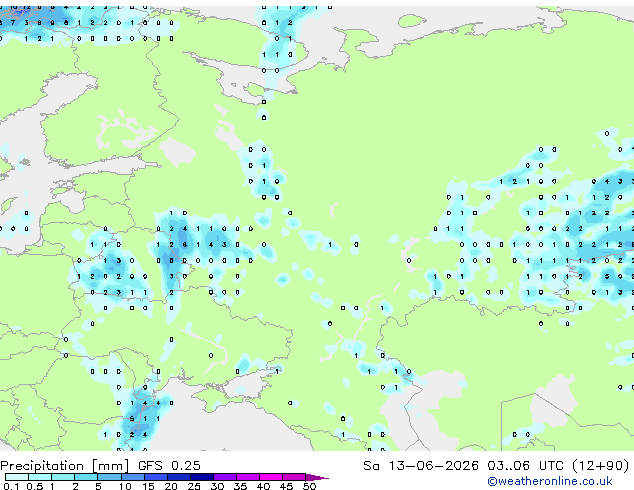Pick the 10 to 15 mm legend swatch
This screenshot has width=634, height=490.
133,477
